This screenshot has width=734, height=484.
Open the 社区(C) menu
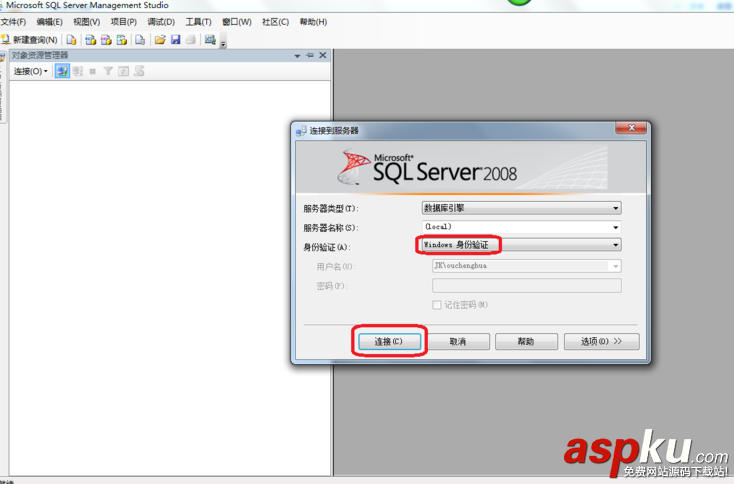(x=275, y=22)
